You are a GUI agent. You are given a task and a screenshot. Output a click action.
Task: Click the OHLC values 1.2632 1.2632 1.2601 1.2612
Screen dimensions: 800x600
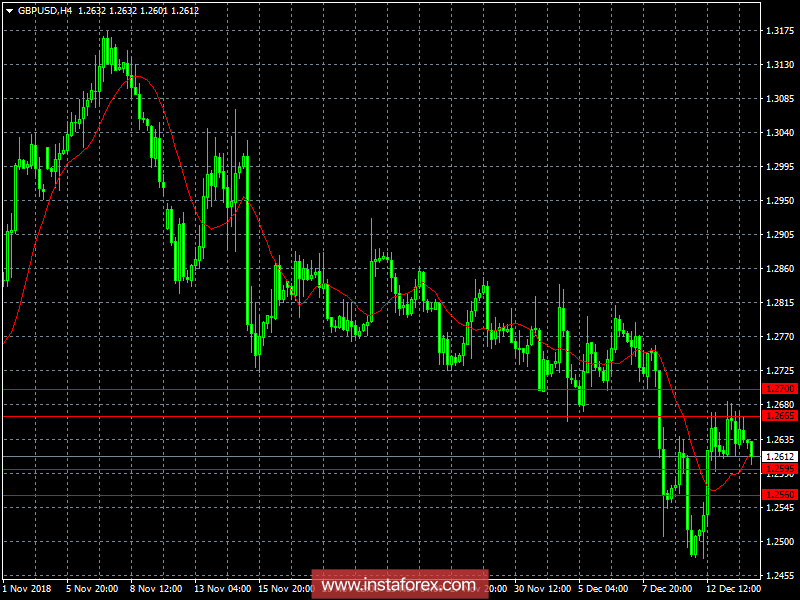pos(138,11)
